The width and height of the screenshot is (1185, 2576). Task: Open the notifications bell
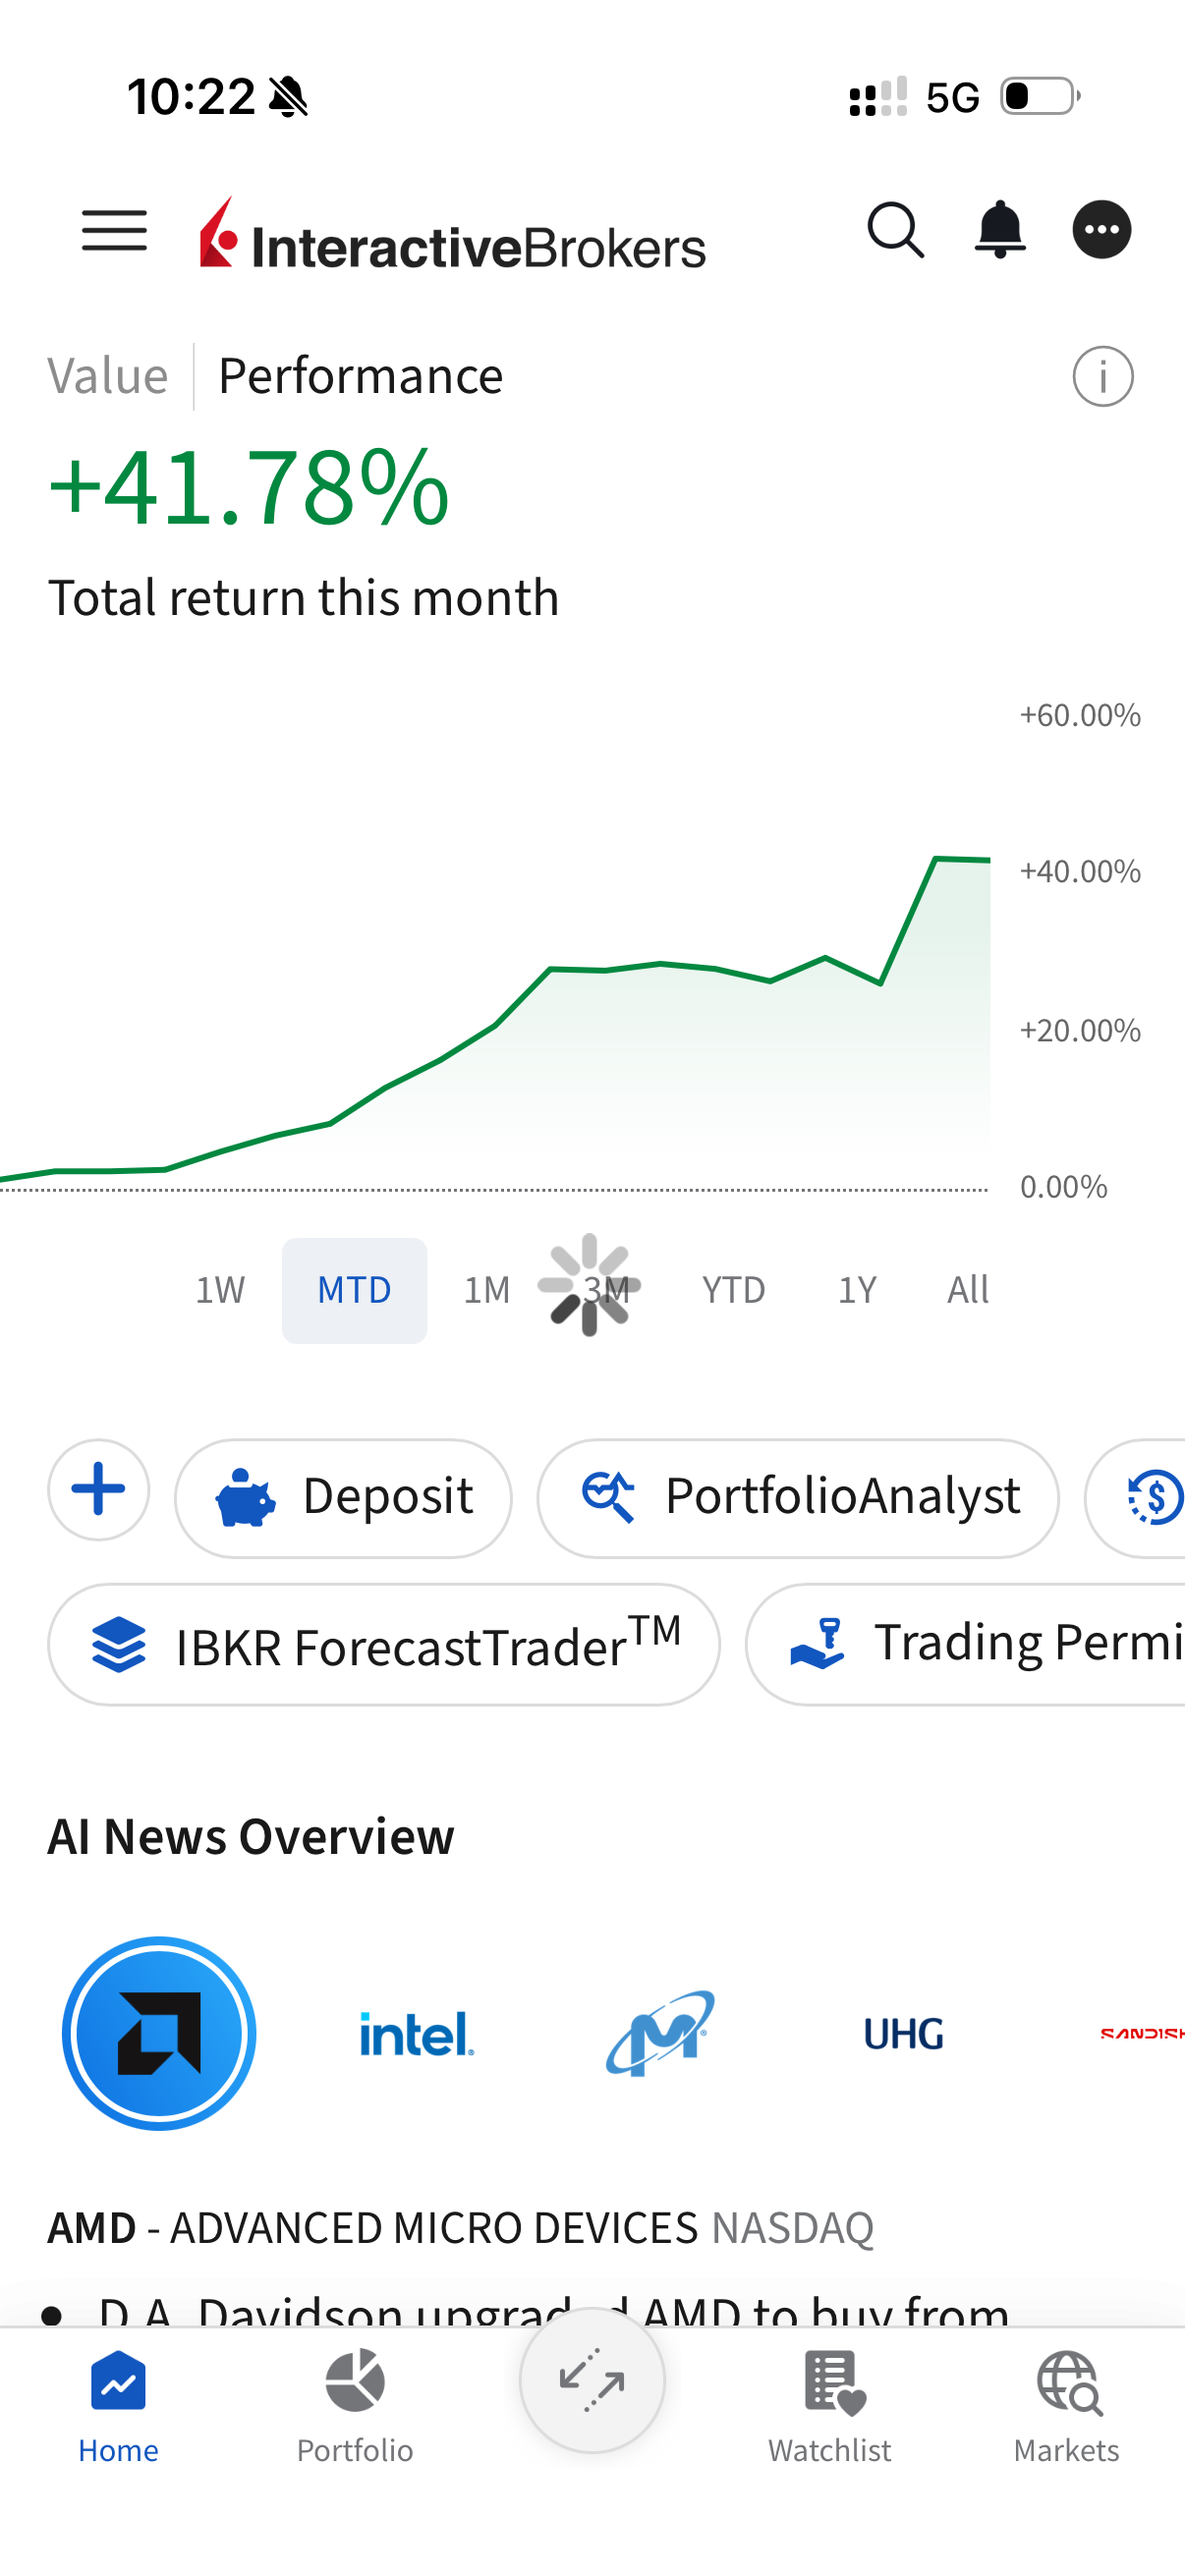tap(1000, 230)
